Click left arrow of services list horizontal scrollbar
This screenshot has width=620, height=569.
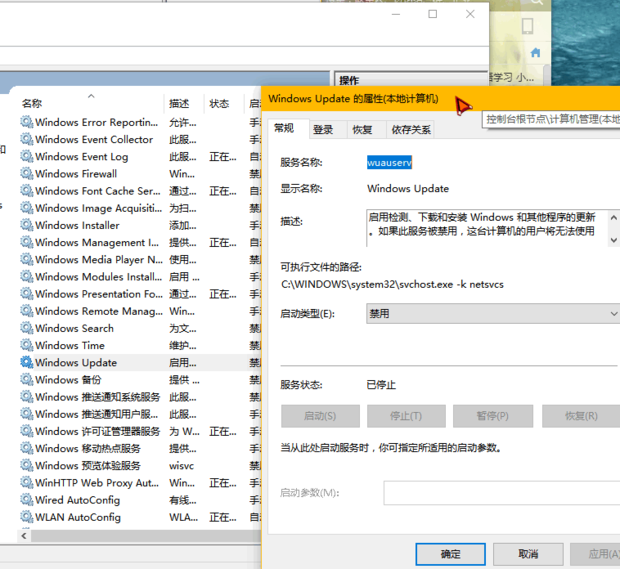tap(24, 536)
